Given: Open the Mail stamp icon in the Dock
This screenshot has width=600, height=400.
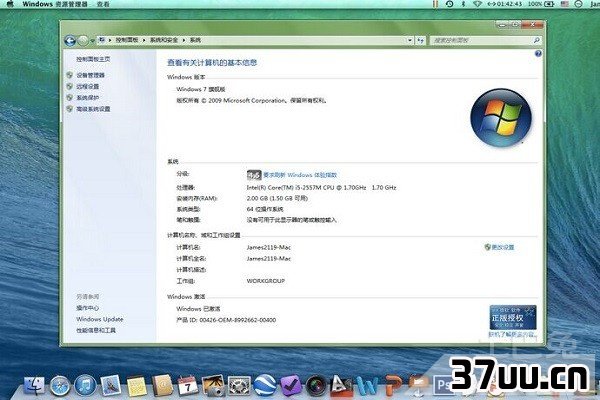Looking at the screenshot, I should click(x=111, y=385).
